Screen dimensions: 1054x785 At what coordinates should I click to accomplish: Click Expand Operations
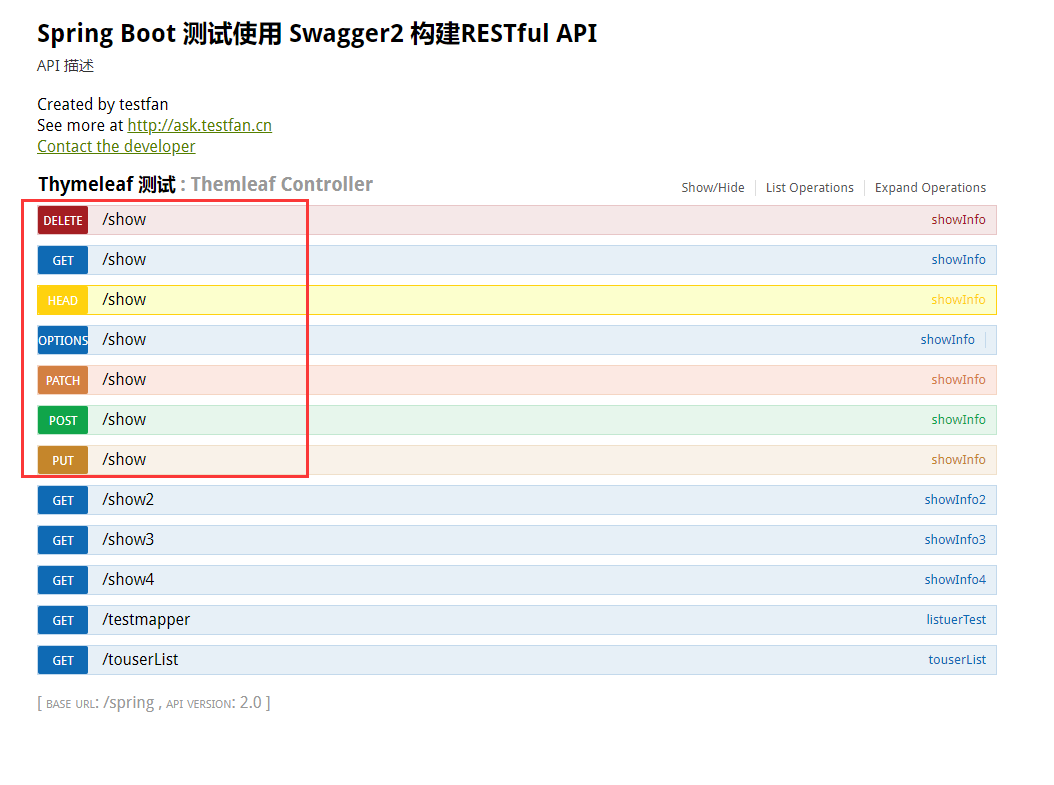click(930, 188)
